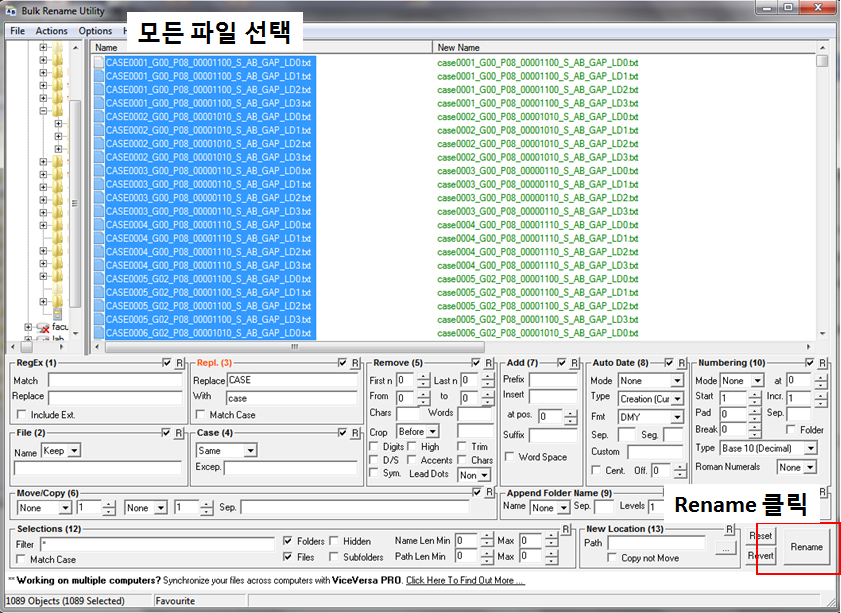Click the Rename button

click(806, 546)
